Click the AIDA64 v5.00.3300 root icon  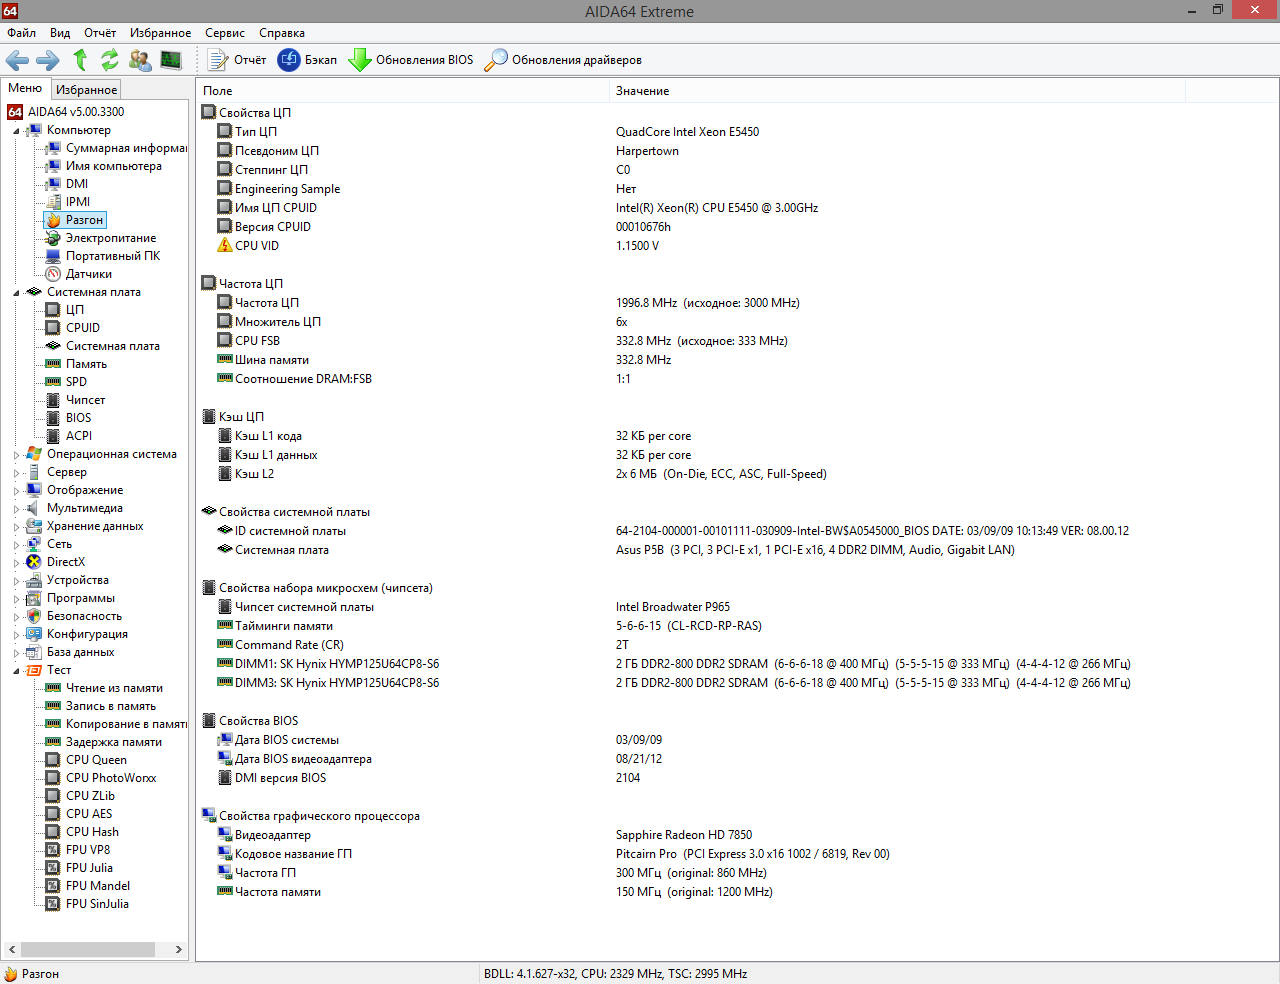(x=15, y=112)
